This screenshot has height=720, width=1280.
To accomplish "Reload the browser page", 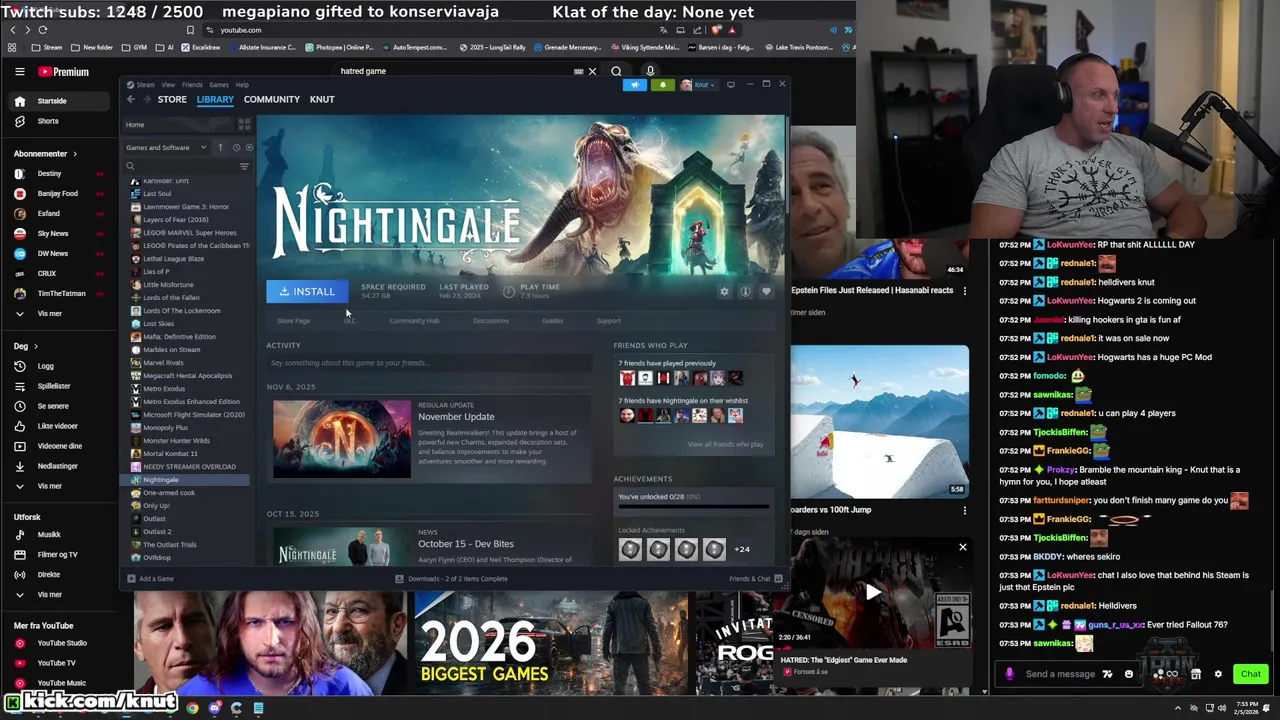I will [x=43, y=30].
